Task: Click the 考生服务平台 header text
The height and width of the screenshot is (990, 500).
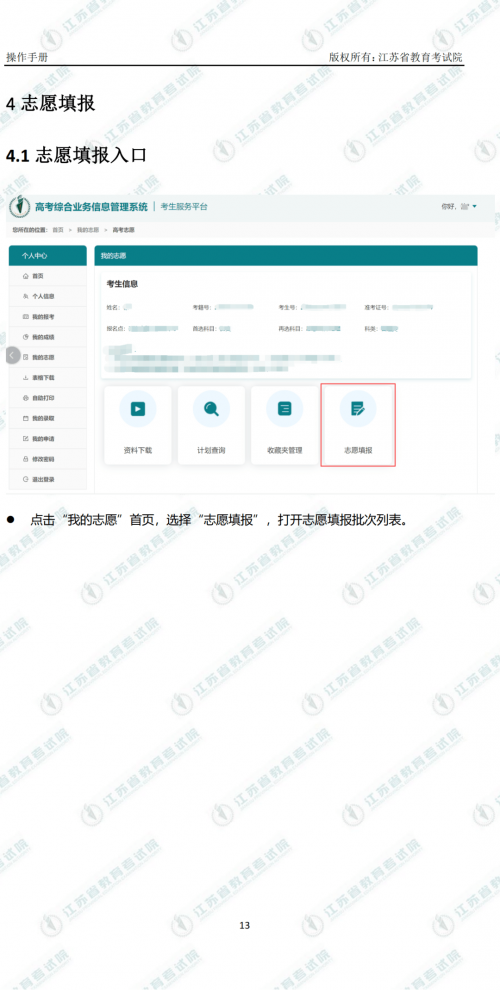Action: (x=184, y=206)
